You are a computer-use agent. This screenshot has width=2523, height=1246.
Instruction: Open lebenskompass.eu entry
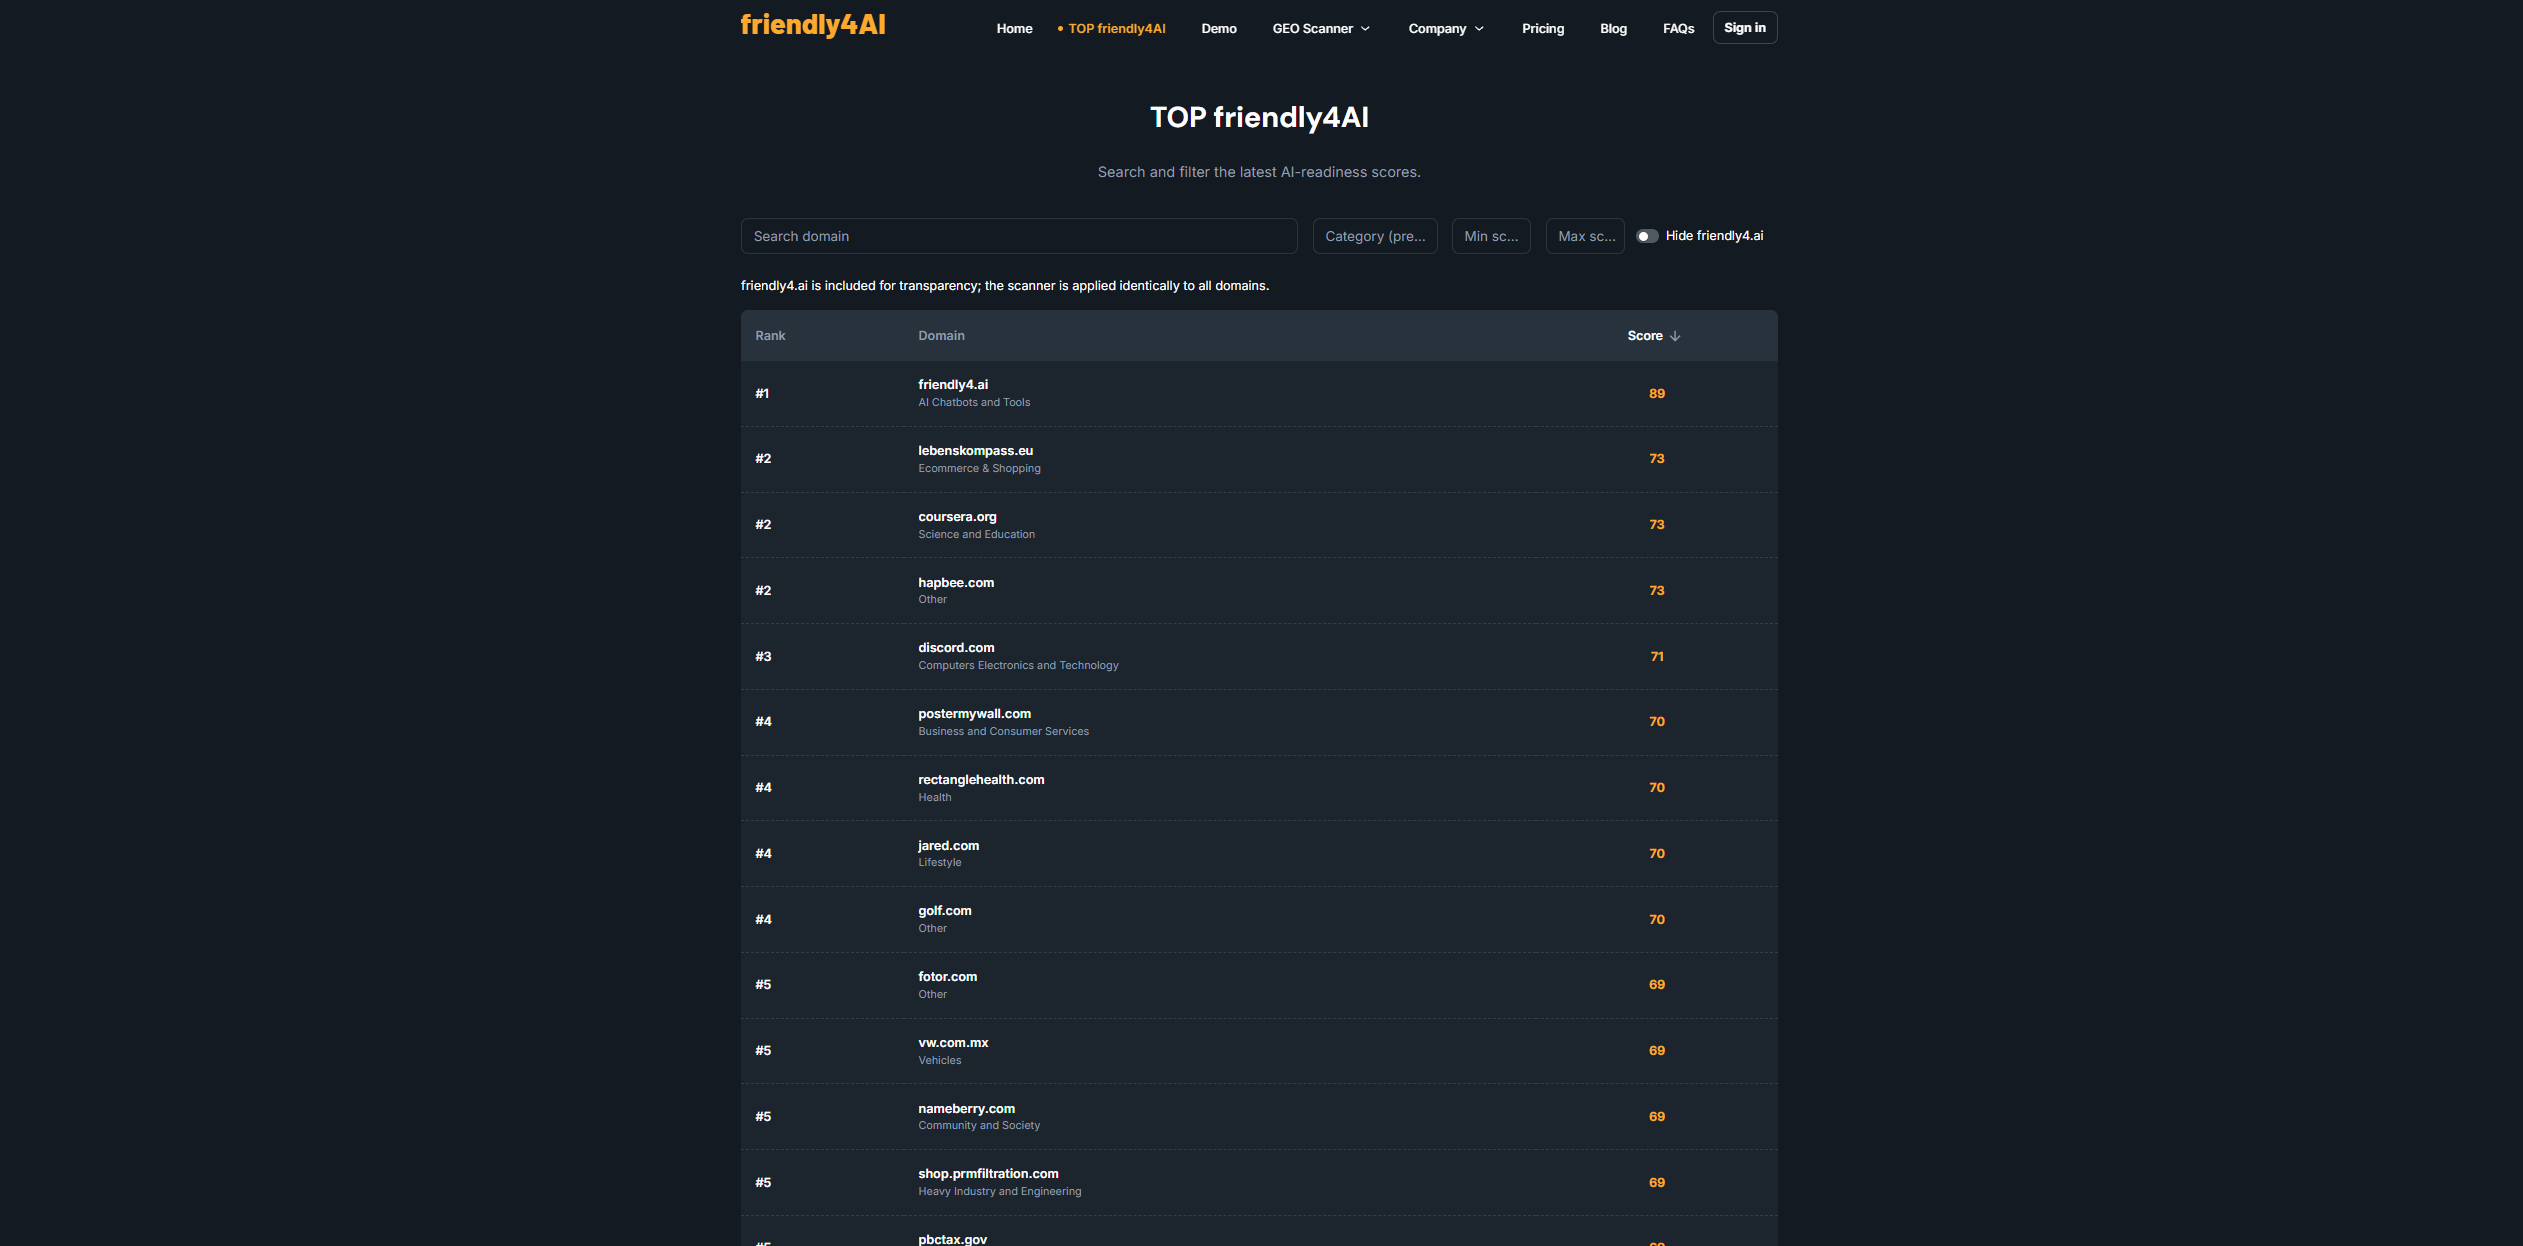[x=975, y=451]
